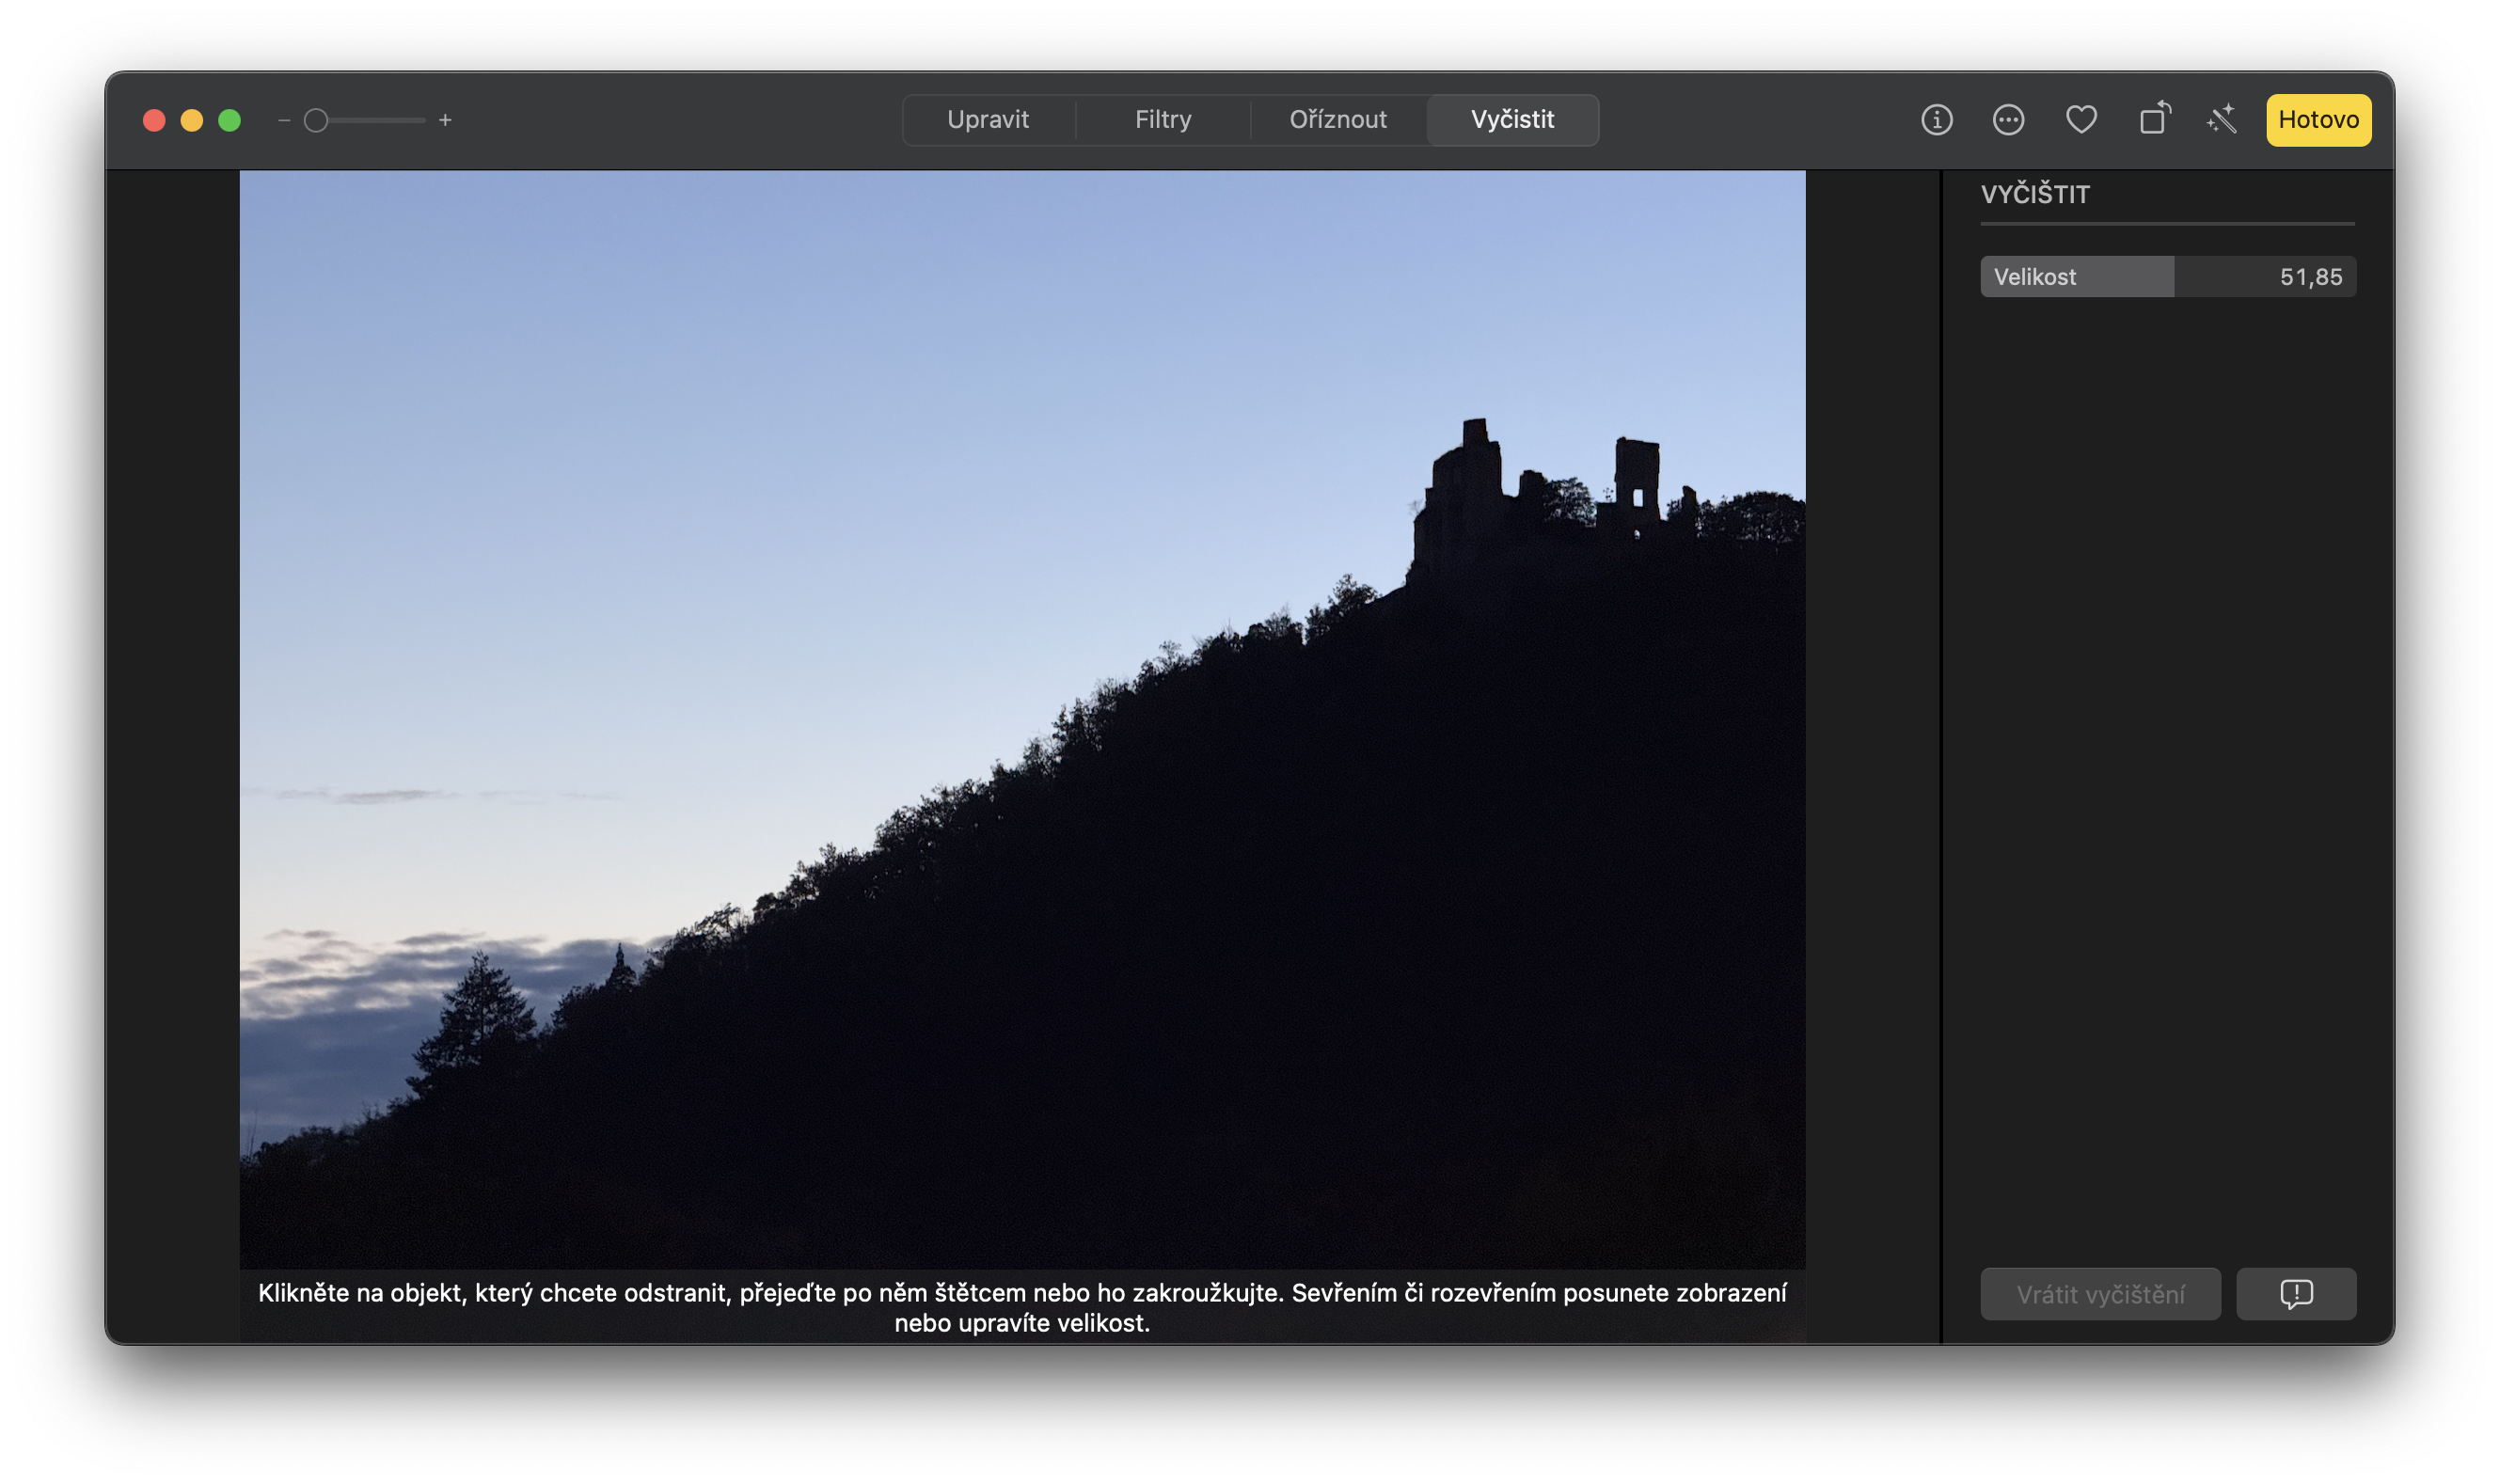Click the green fullscreen window button

pyautogui.click(x=230, y=121)
